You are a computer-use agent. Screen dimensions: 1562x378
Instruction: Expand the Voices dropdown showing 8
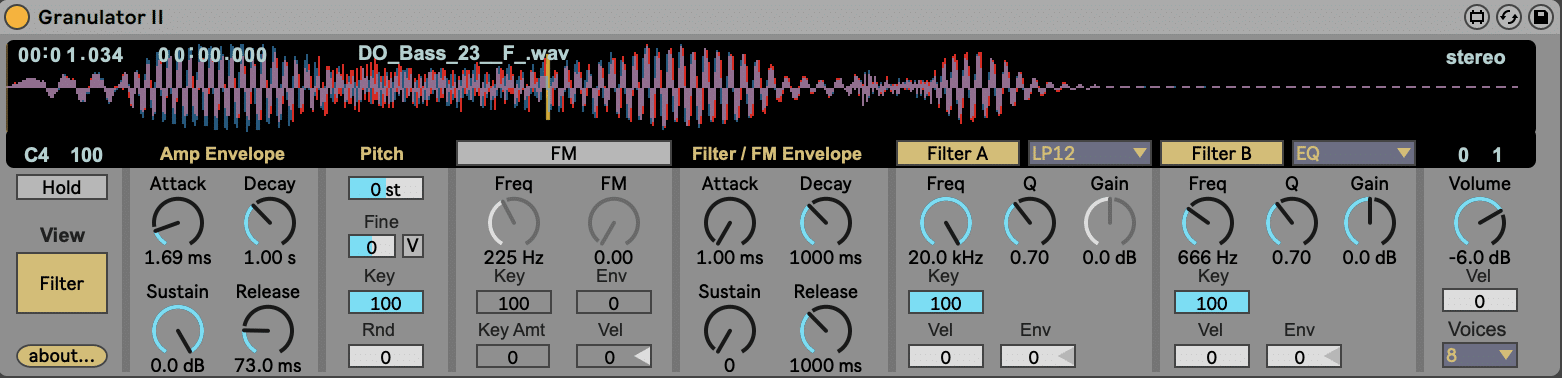[x=1479, y=355]
